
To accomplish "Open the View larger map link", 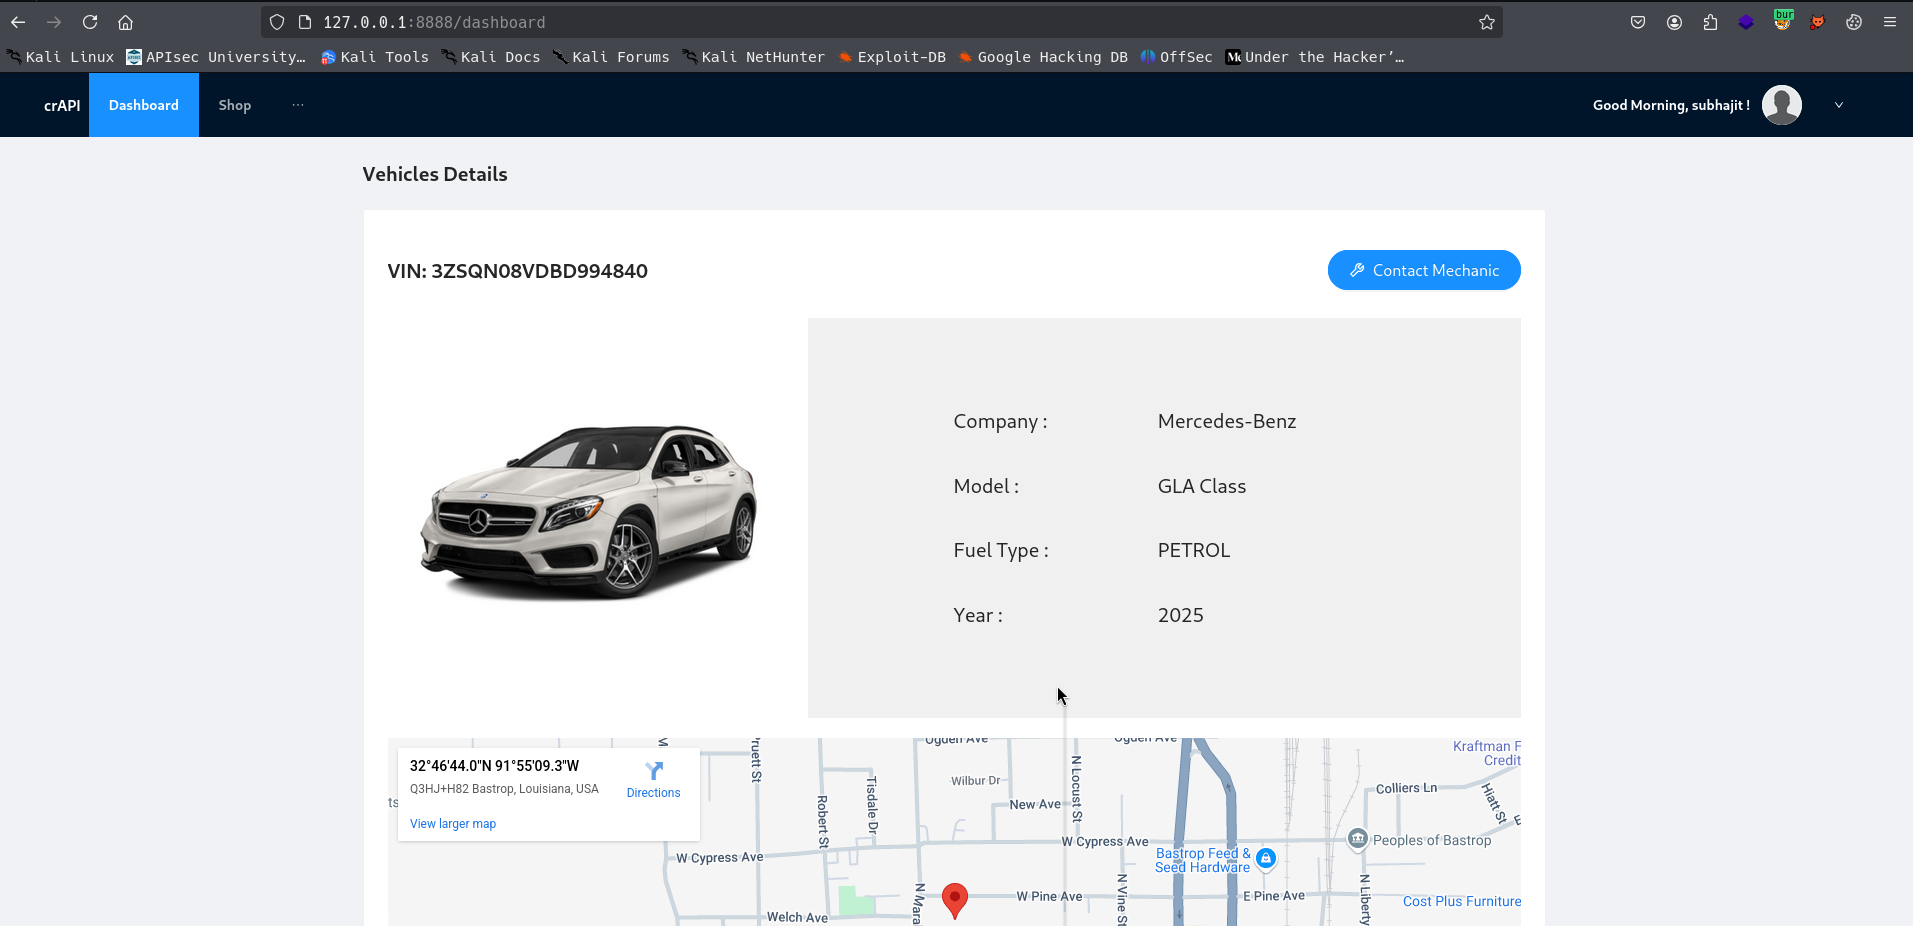I will [453, 824].
